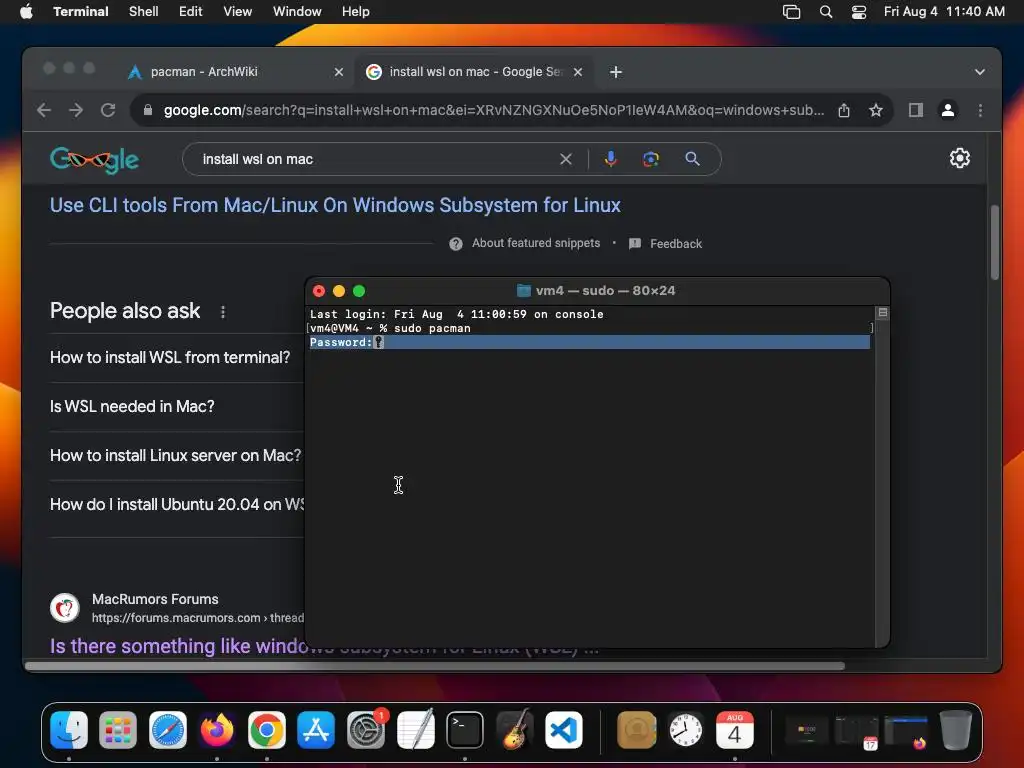1024x768 pixels.
Task: Click the Terminal scrollback marker icon
Action: coord(882,313)
